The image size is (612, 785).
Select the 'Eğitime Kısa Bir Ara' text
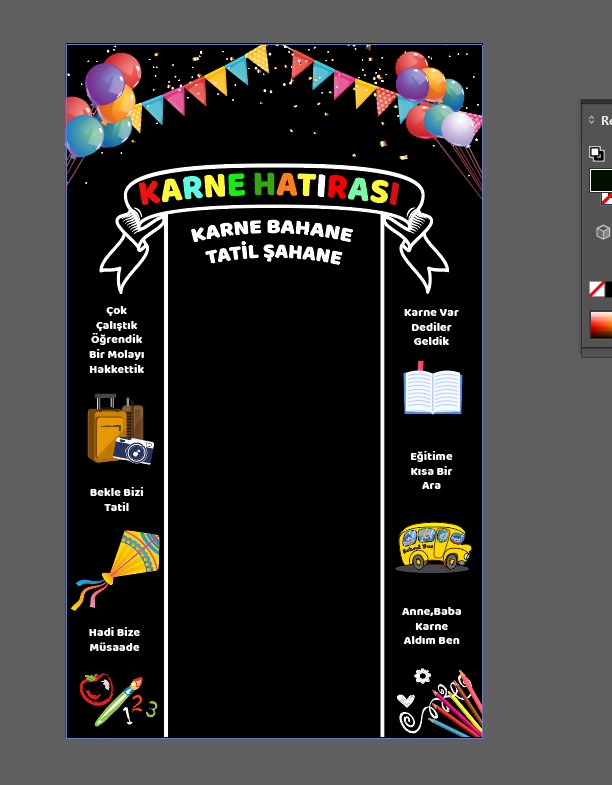coord(431,471)
